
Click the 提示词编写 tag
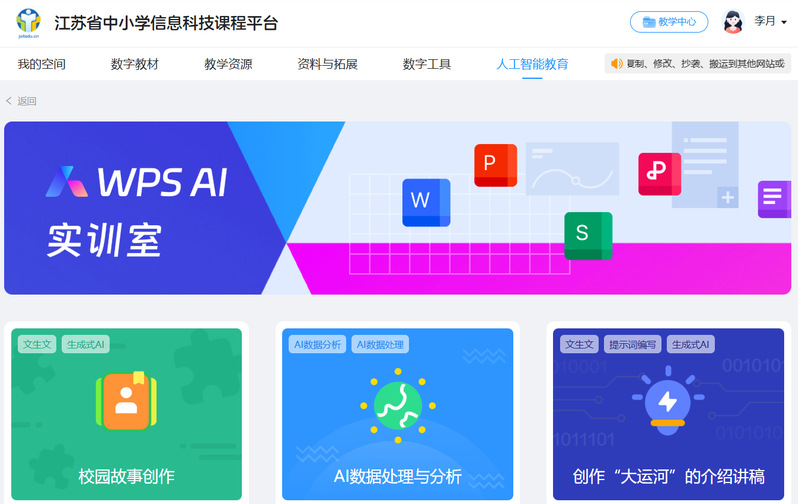633,345
